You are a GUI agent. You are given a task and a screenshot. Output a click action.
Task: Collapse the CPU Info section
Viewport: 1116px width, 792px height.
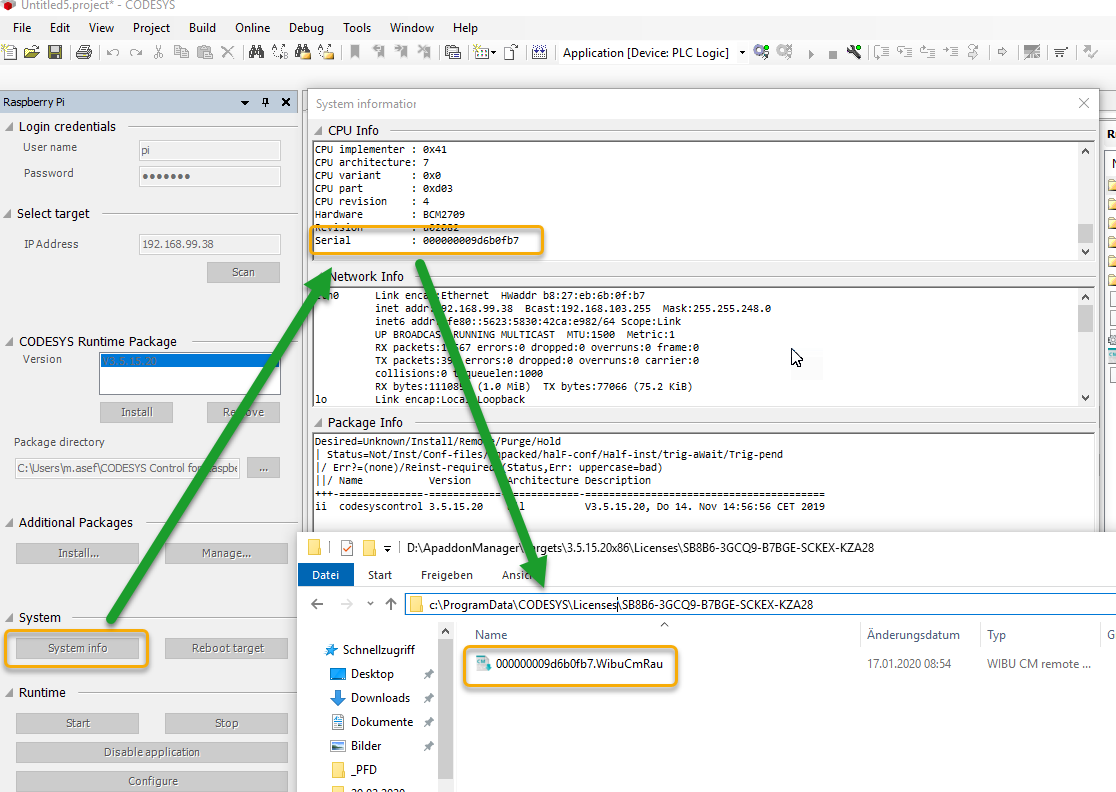point(318,131)
